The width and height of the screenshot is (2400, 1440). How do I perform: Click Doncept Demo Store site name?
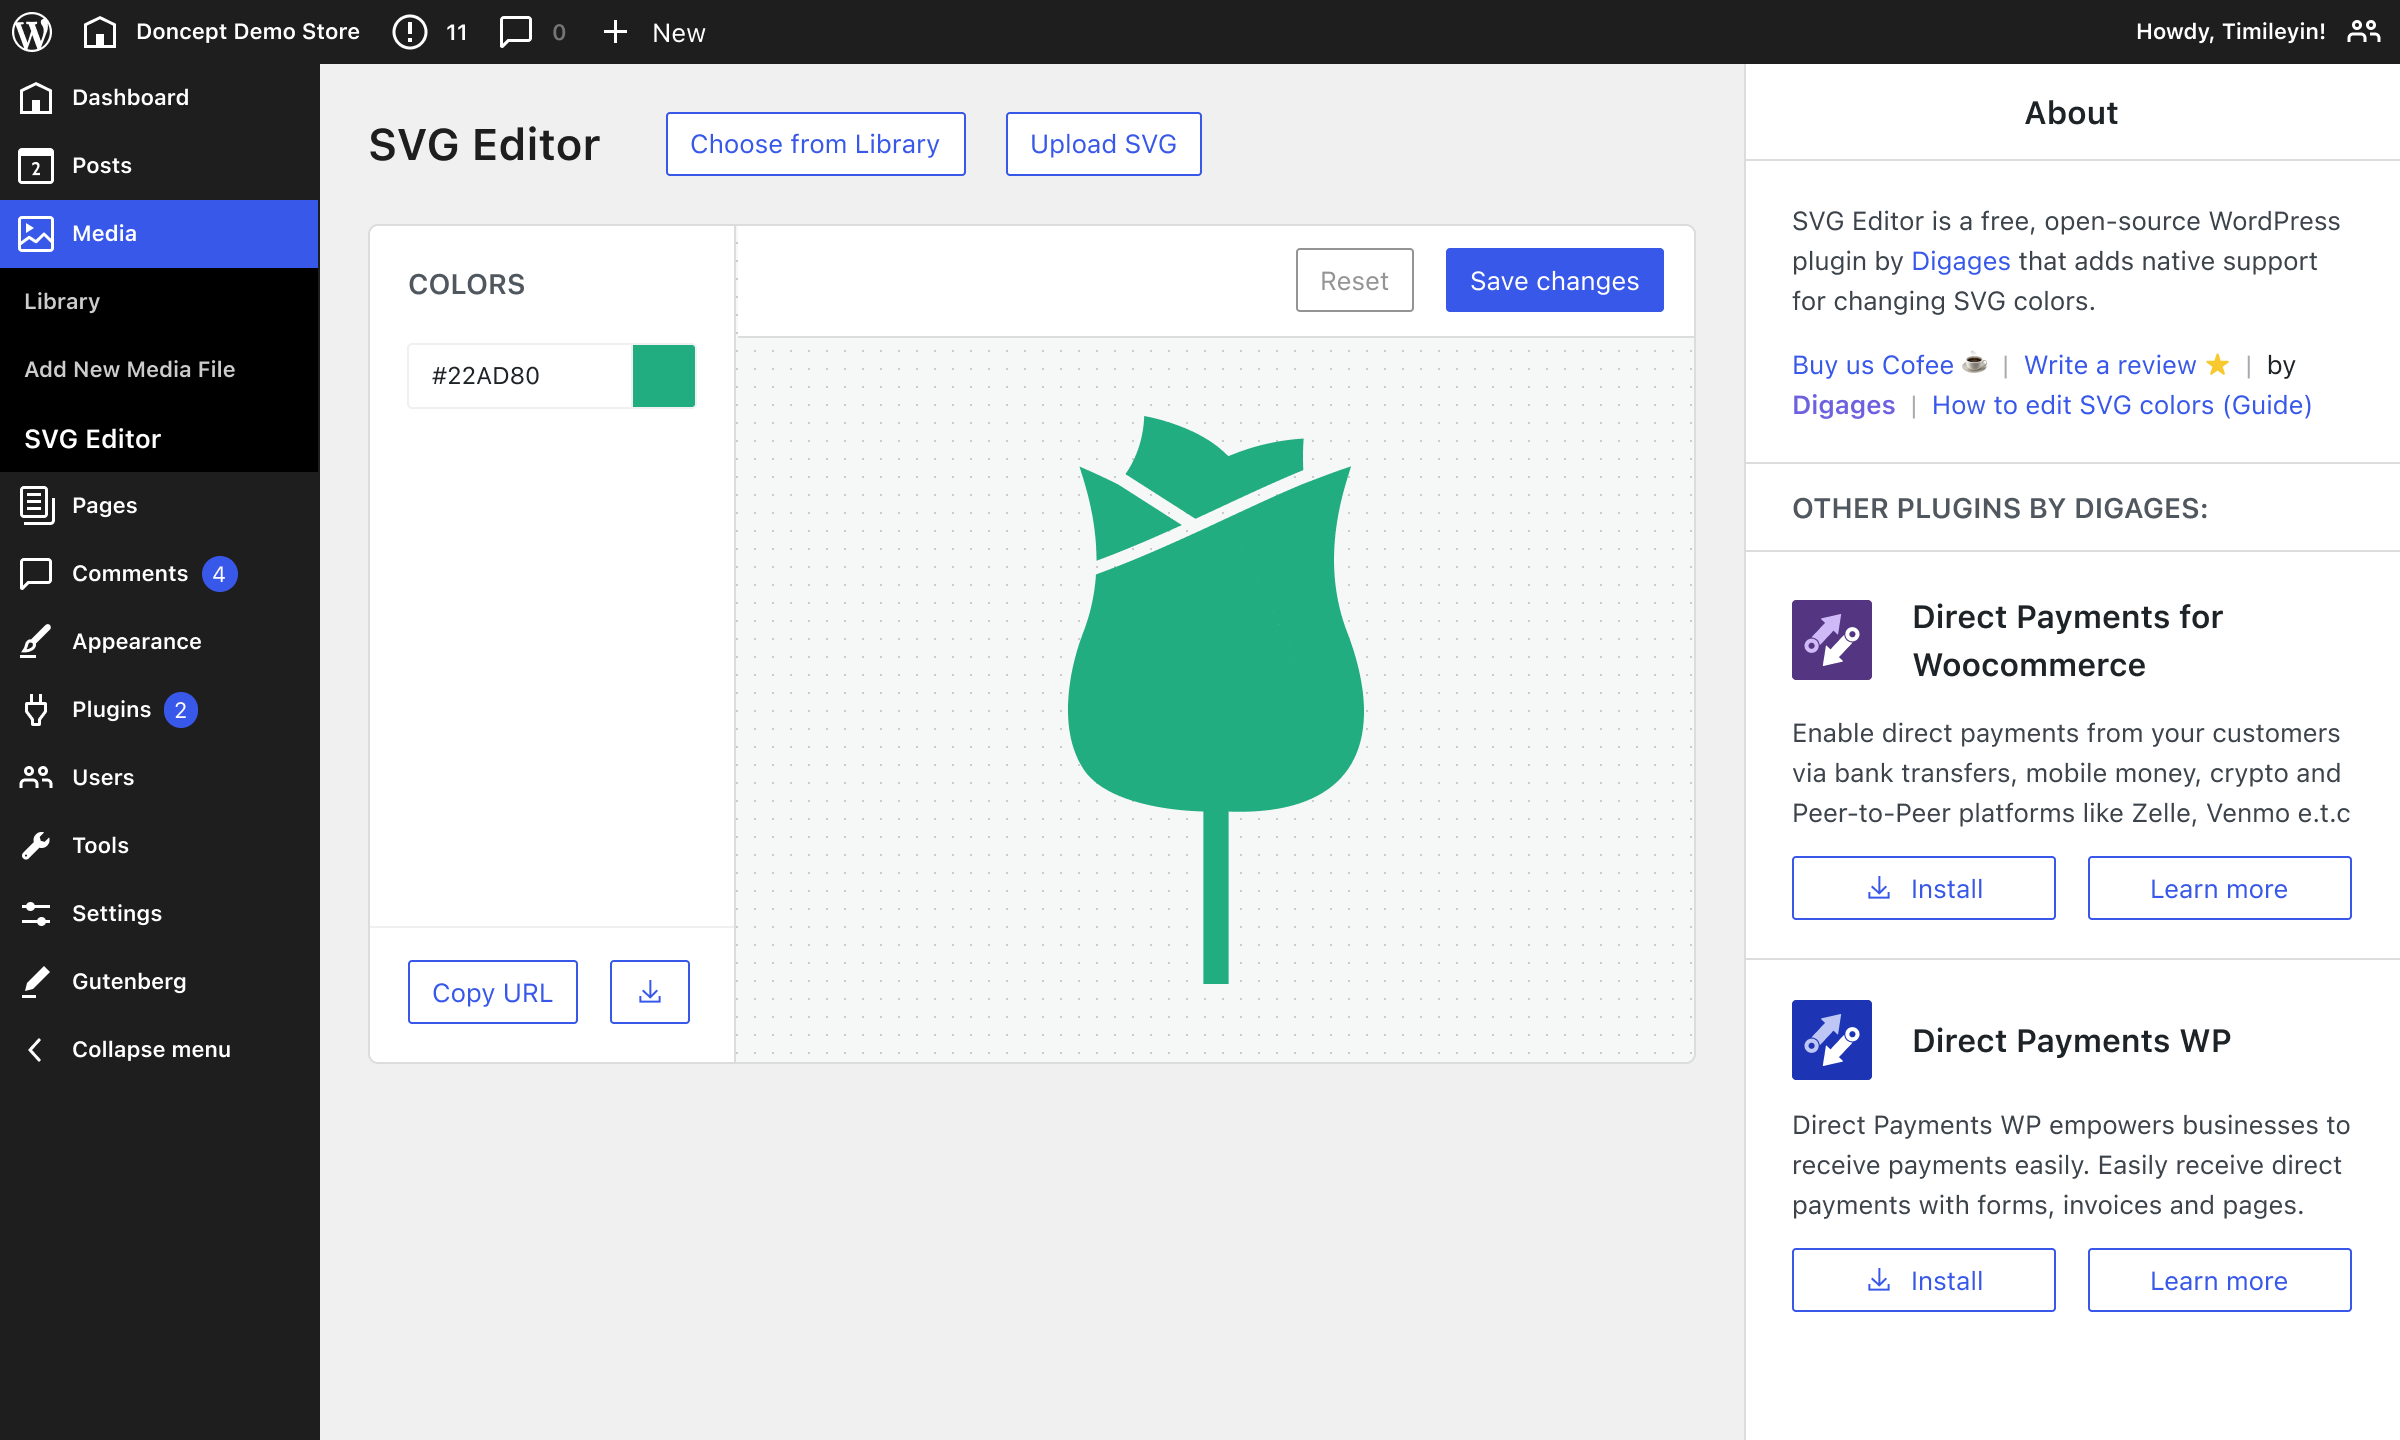click(248, 32)
